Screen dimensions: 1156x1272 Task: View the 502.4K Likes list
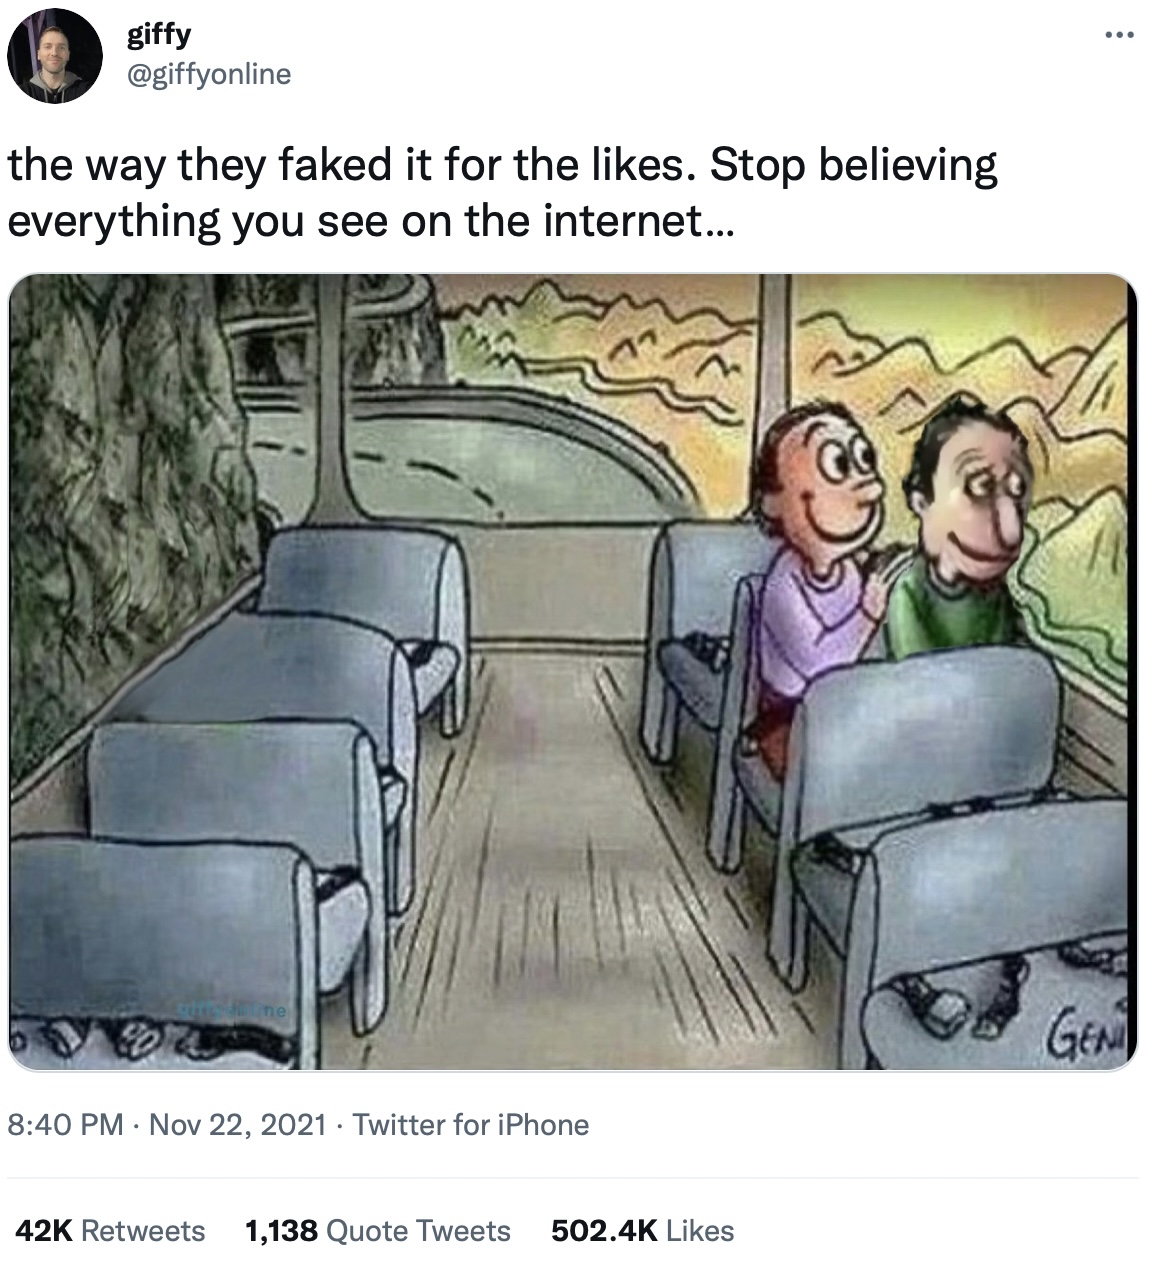643,1230
